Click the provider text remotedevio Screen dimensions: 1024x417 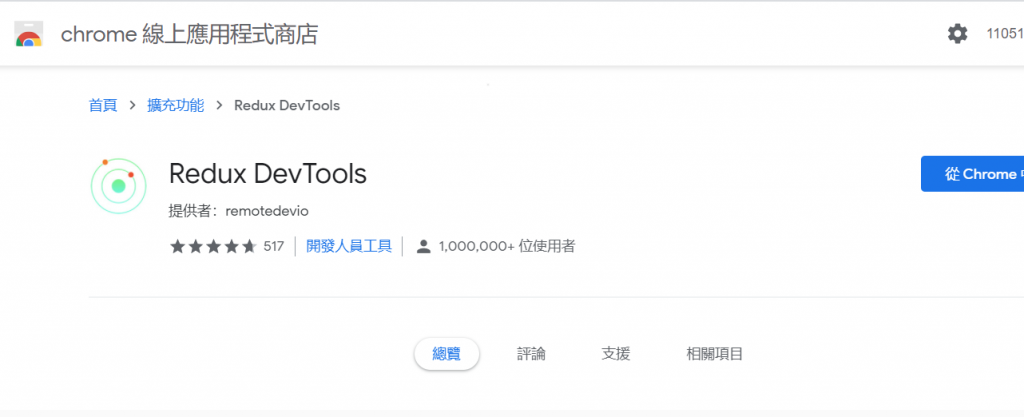point(266,211)
